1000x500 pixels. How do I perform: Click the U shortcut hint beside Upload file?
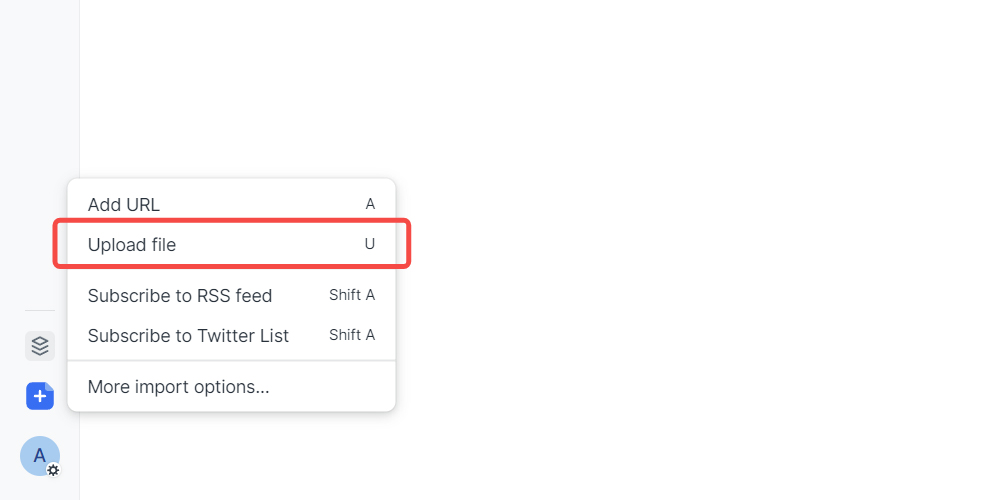[x=370, y=244]
